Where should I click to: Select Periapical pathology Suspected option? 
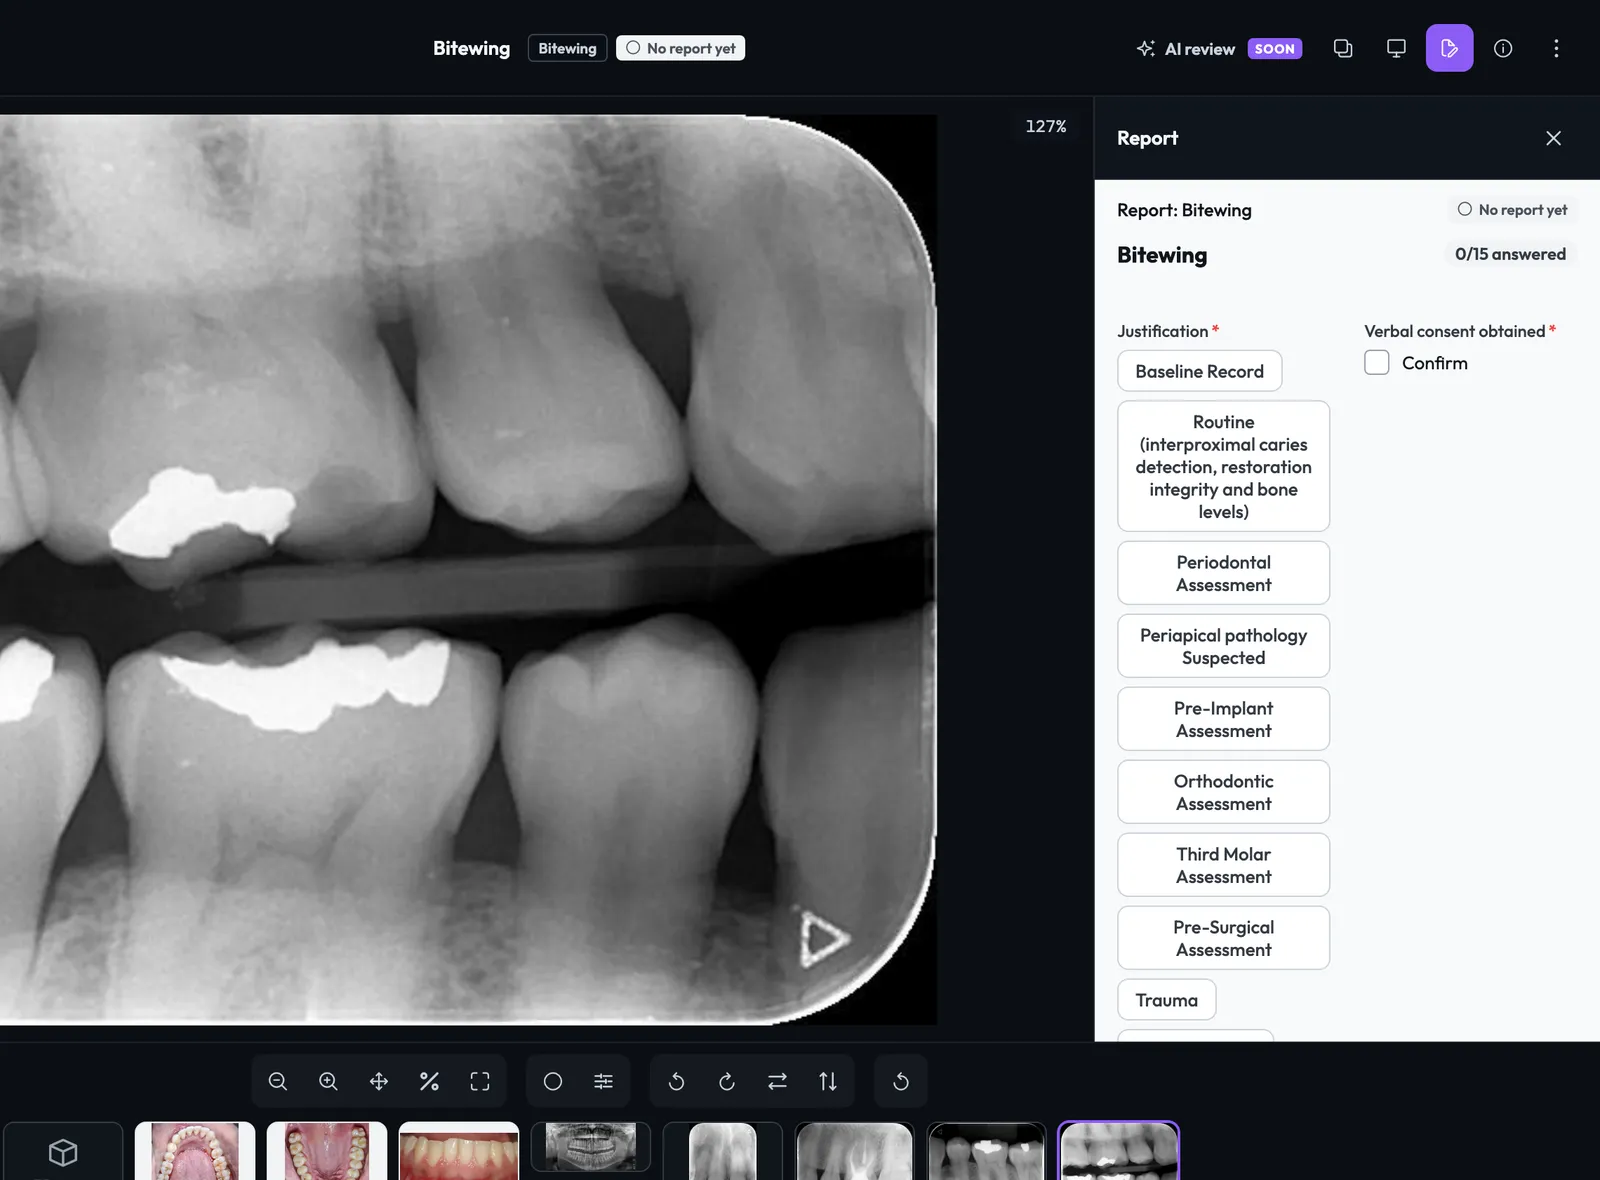pos(1223,646)
